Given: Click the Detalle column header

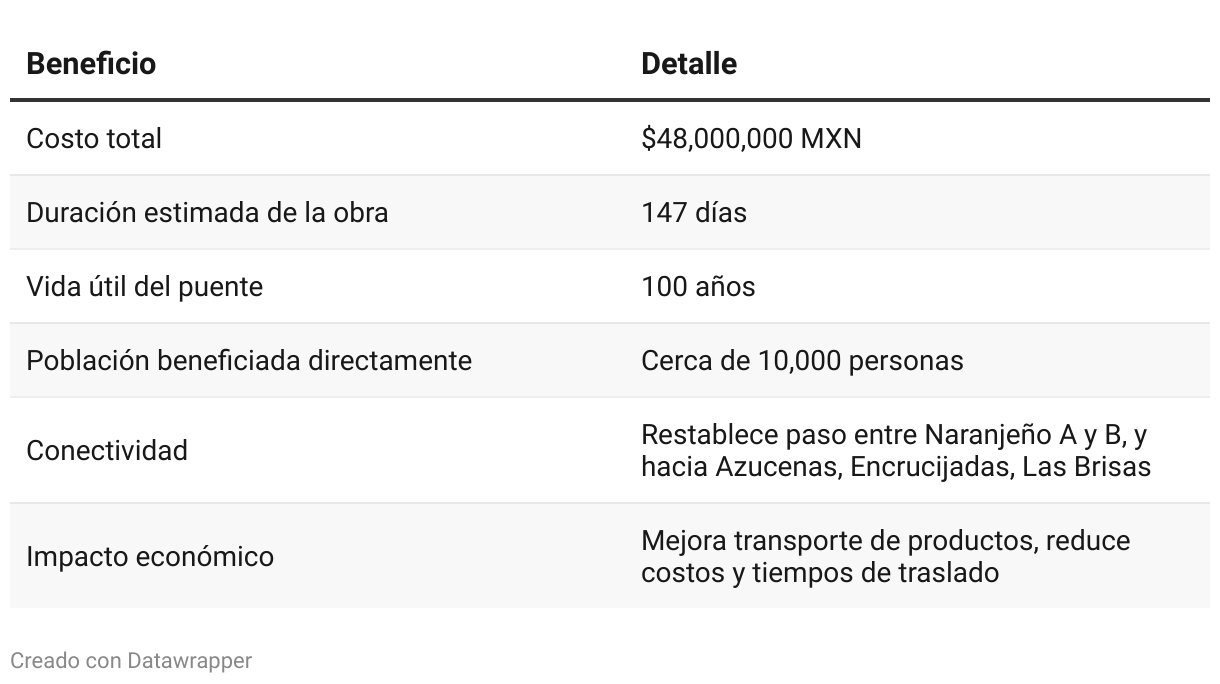Looking at the screenshot, I should point(689,64).
